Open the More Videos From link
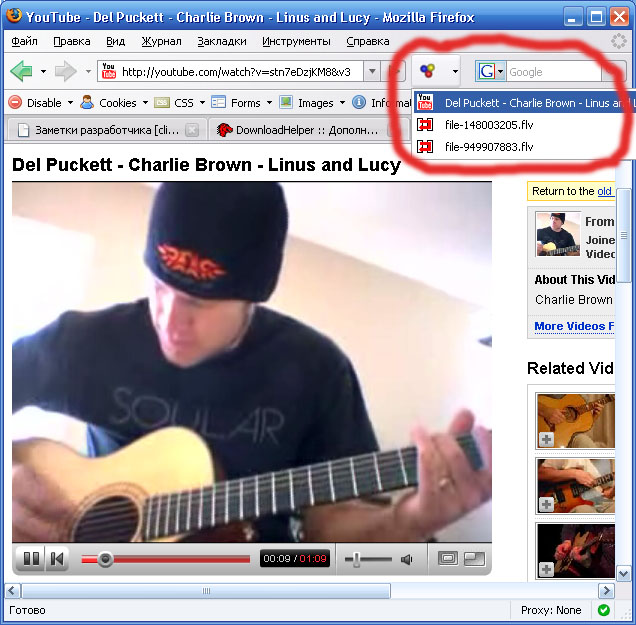The image size is (636, 625). tap(573, 326)
